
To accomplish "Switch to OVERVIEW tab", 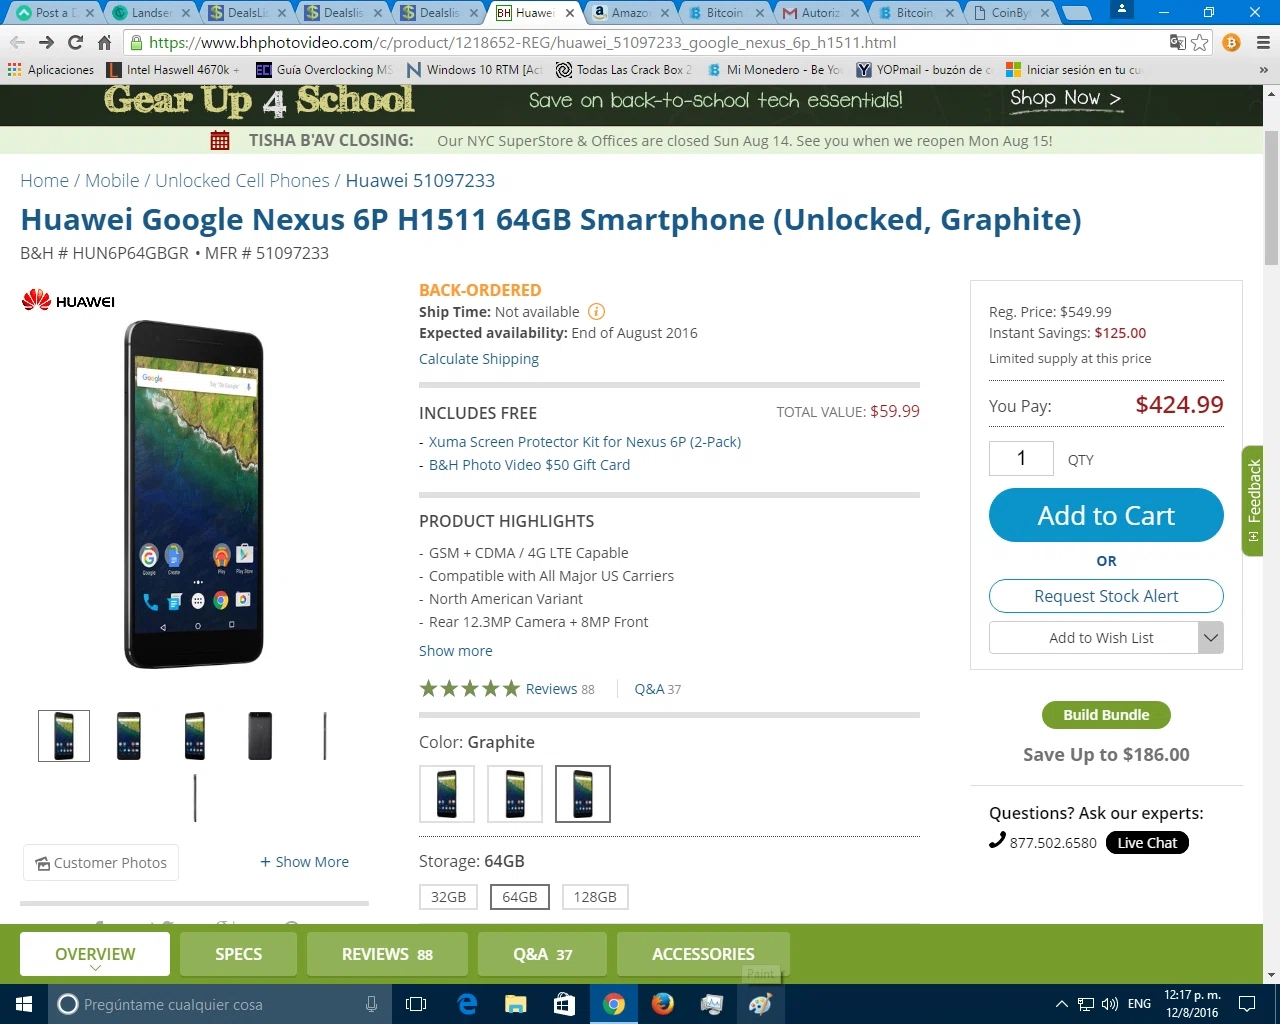I will (95, 954).
